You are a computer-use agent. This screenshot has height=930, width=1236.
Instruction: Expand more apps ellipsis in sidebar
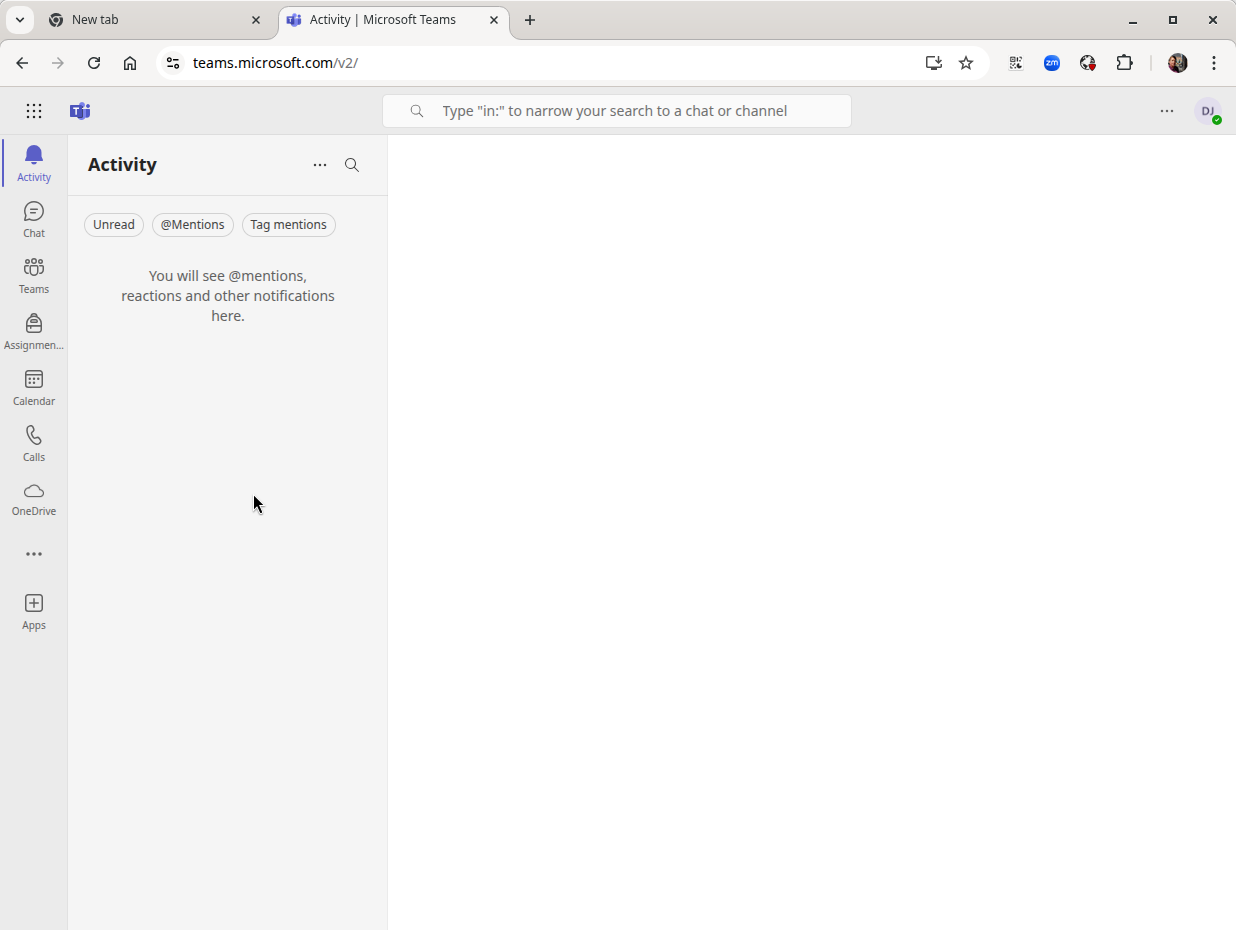pos(34,554)
